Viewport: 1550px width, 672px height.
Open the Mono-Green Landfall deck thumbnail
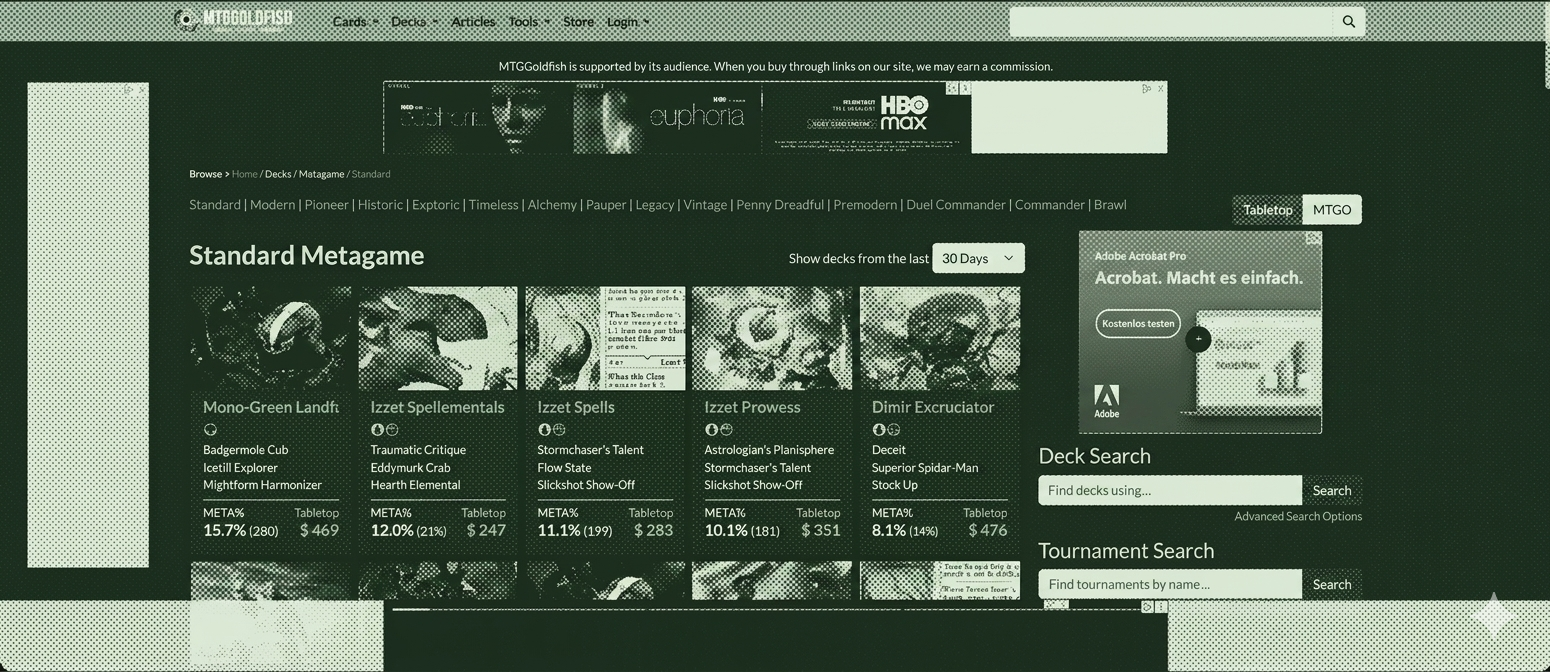pos(271,338)
